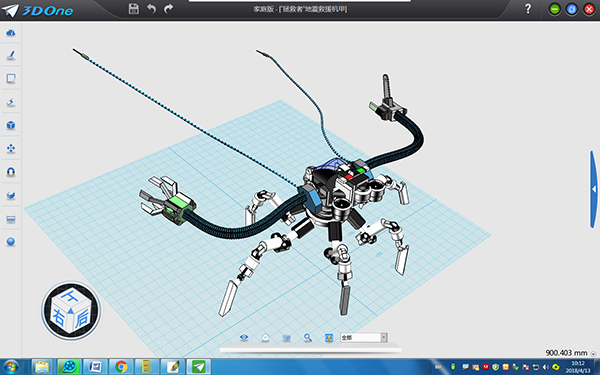Open help via the question mark icon
The height and width of the screenshot is (375, 600).
[528, 9]
